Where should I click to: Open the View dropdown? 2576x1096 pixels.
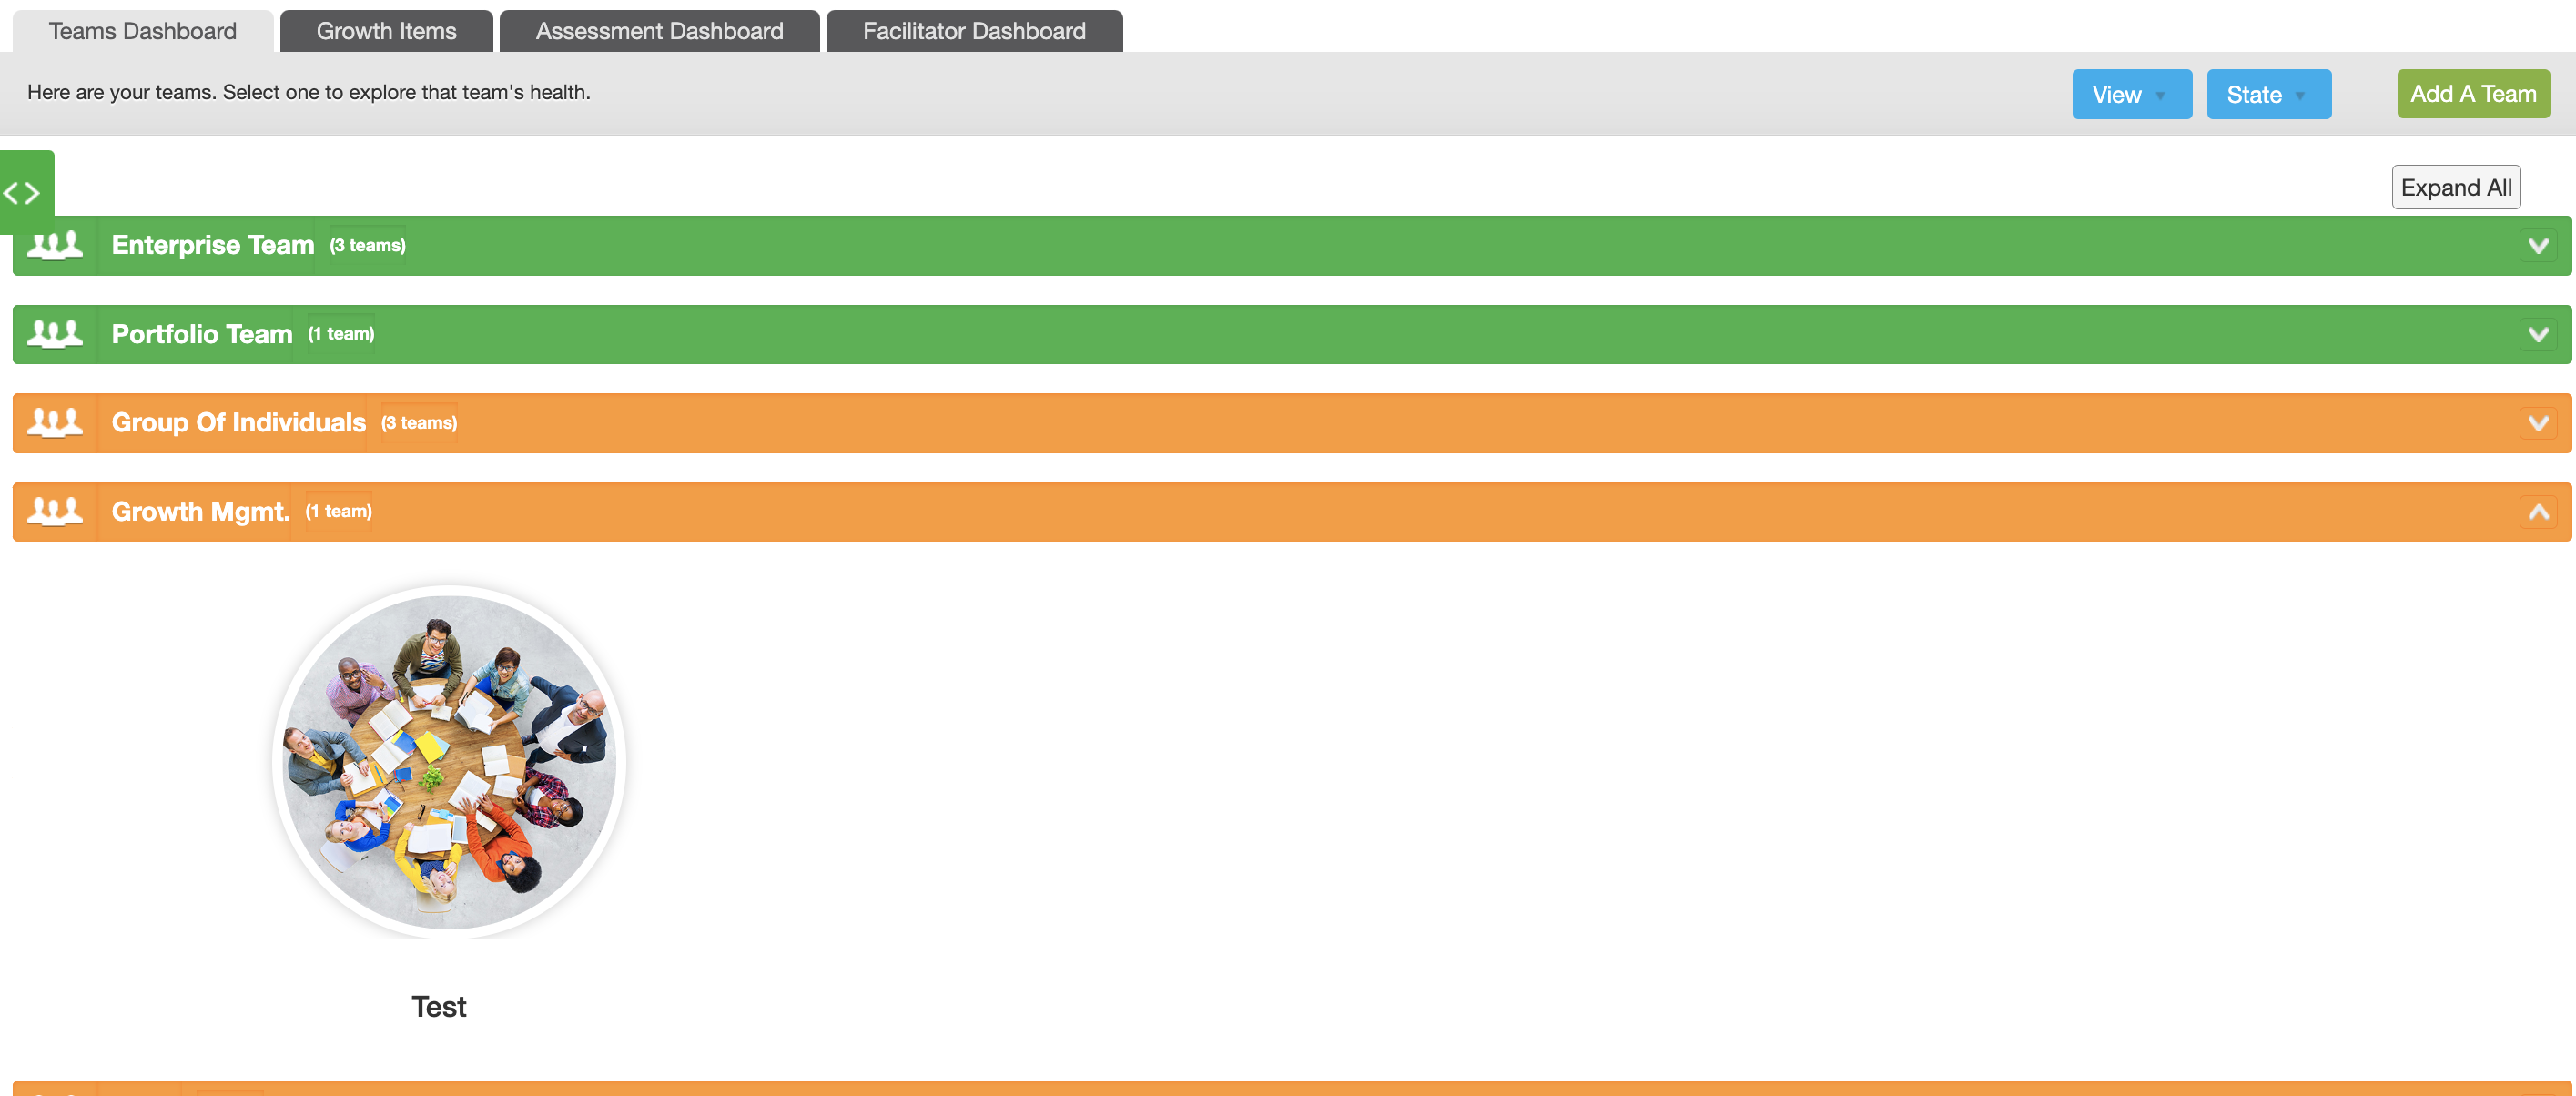pyautogui.click(x=2131, y=94)
